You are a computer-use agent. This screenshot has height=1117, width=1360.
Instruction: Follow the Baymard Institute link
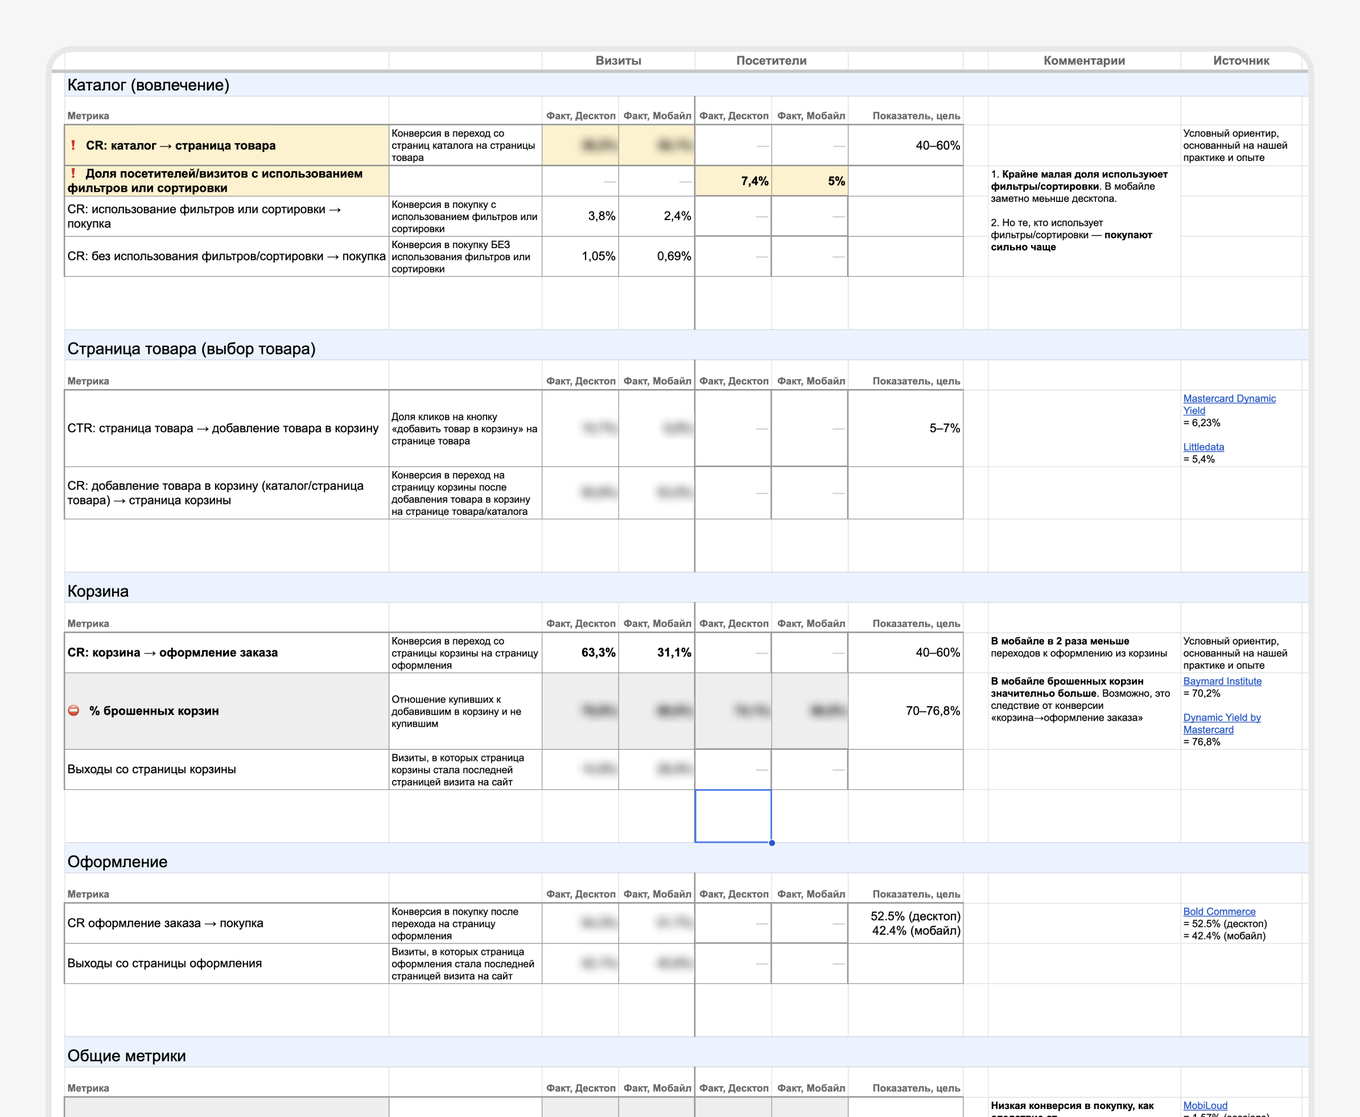point(1222,681)
